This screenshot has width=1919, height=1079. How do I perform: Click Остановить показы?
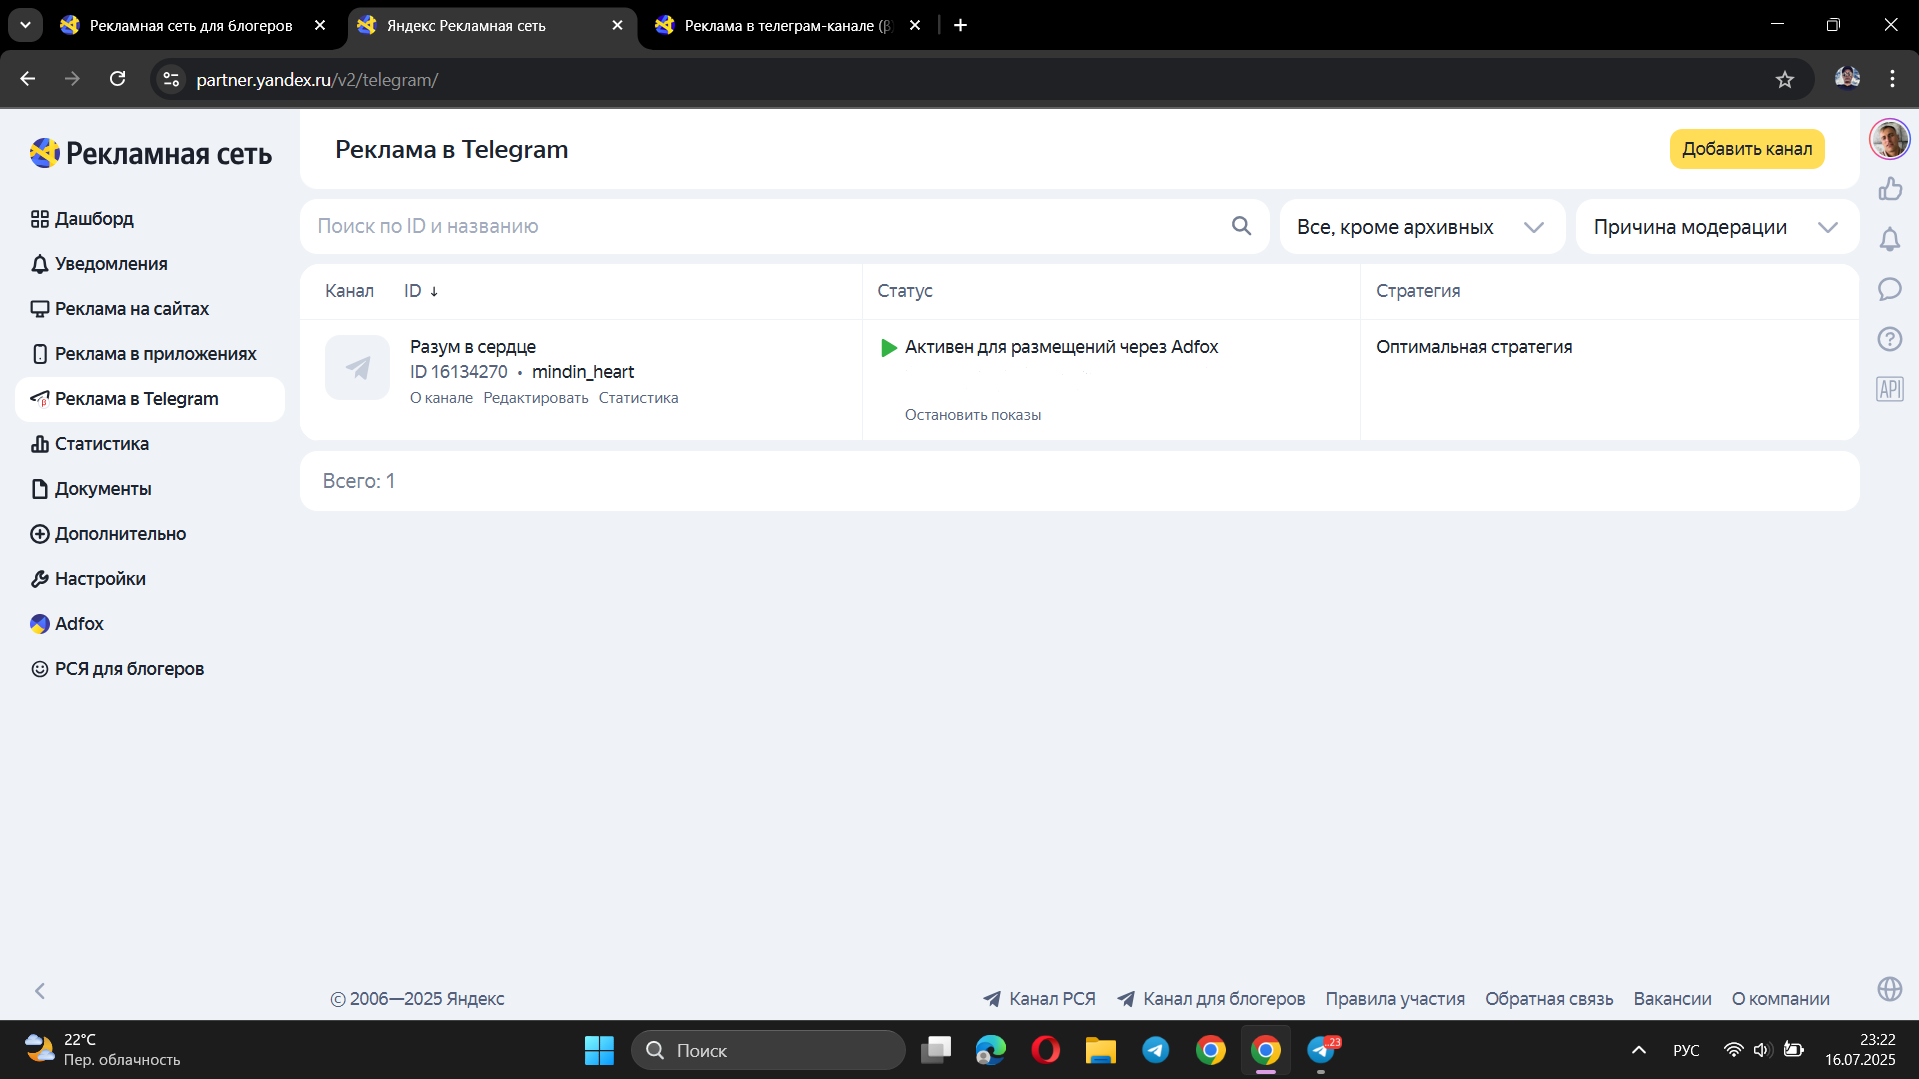[973, 415]
